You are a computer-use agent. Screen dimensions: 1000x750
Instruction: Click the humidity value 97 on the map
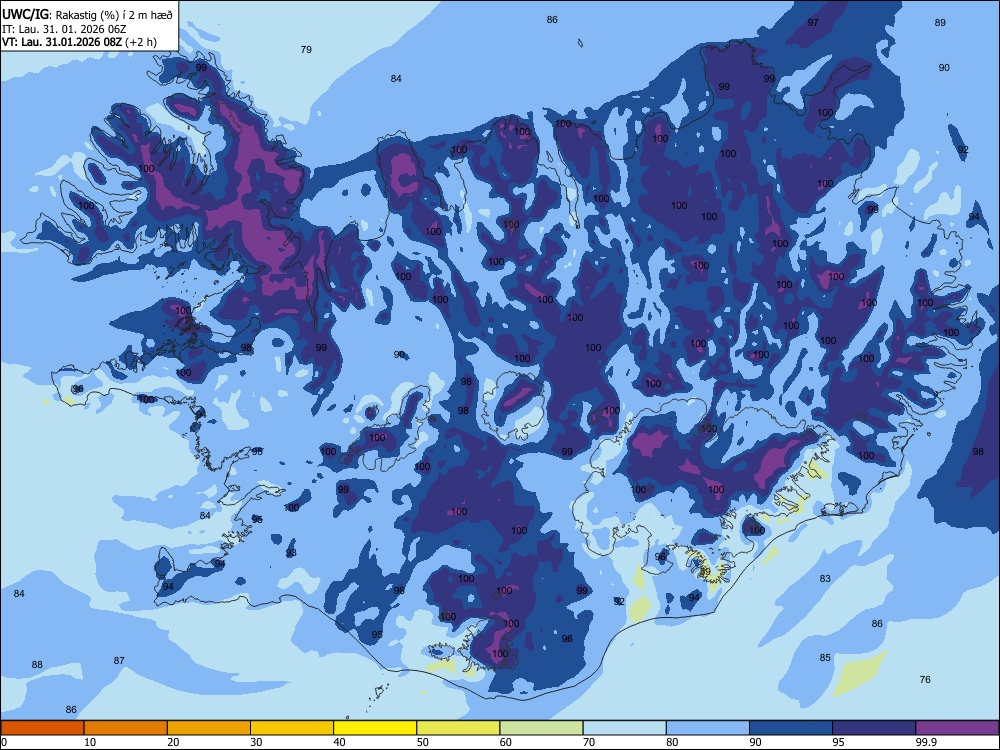tap(813, 22)
